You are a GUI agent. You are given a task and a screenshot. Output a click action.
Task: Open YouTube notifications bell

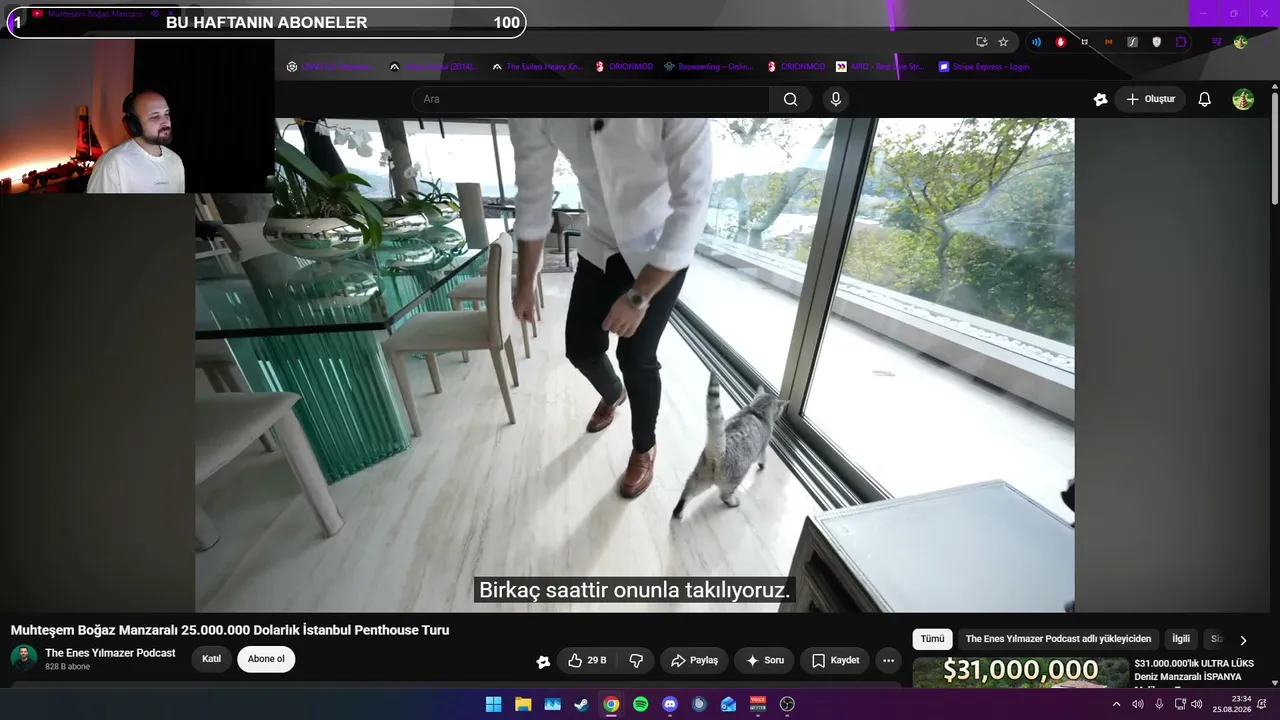1205,99
